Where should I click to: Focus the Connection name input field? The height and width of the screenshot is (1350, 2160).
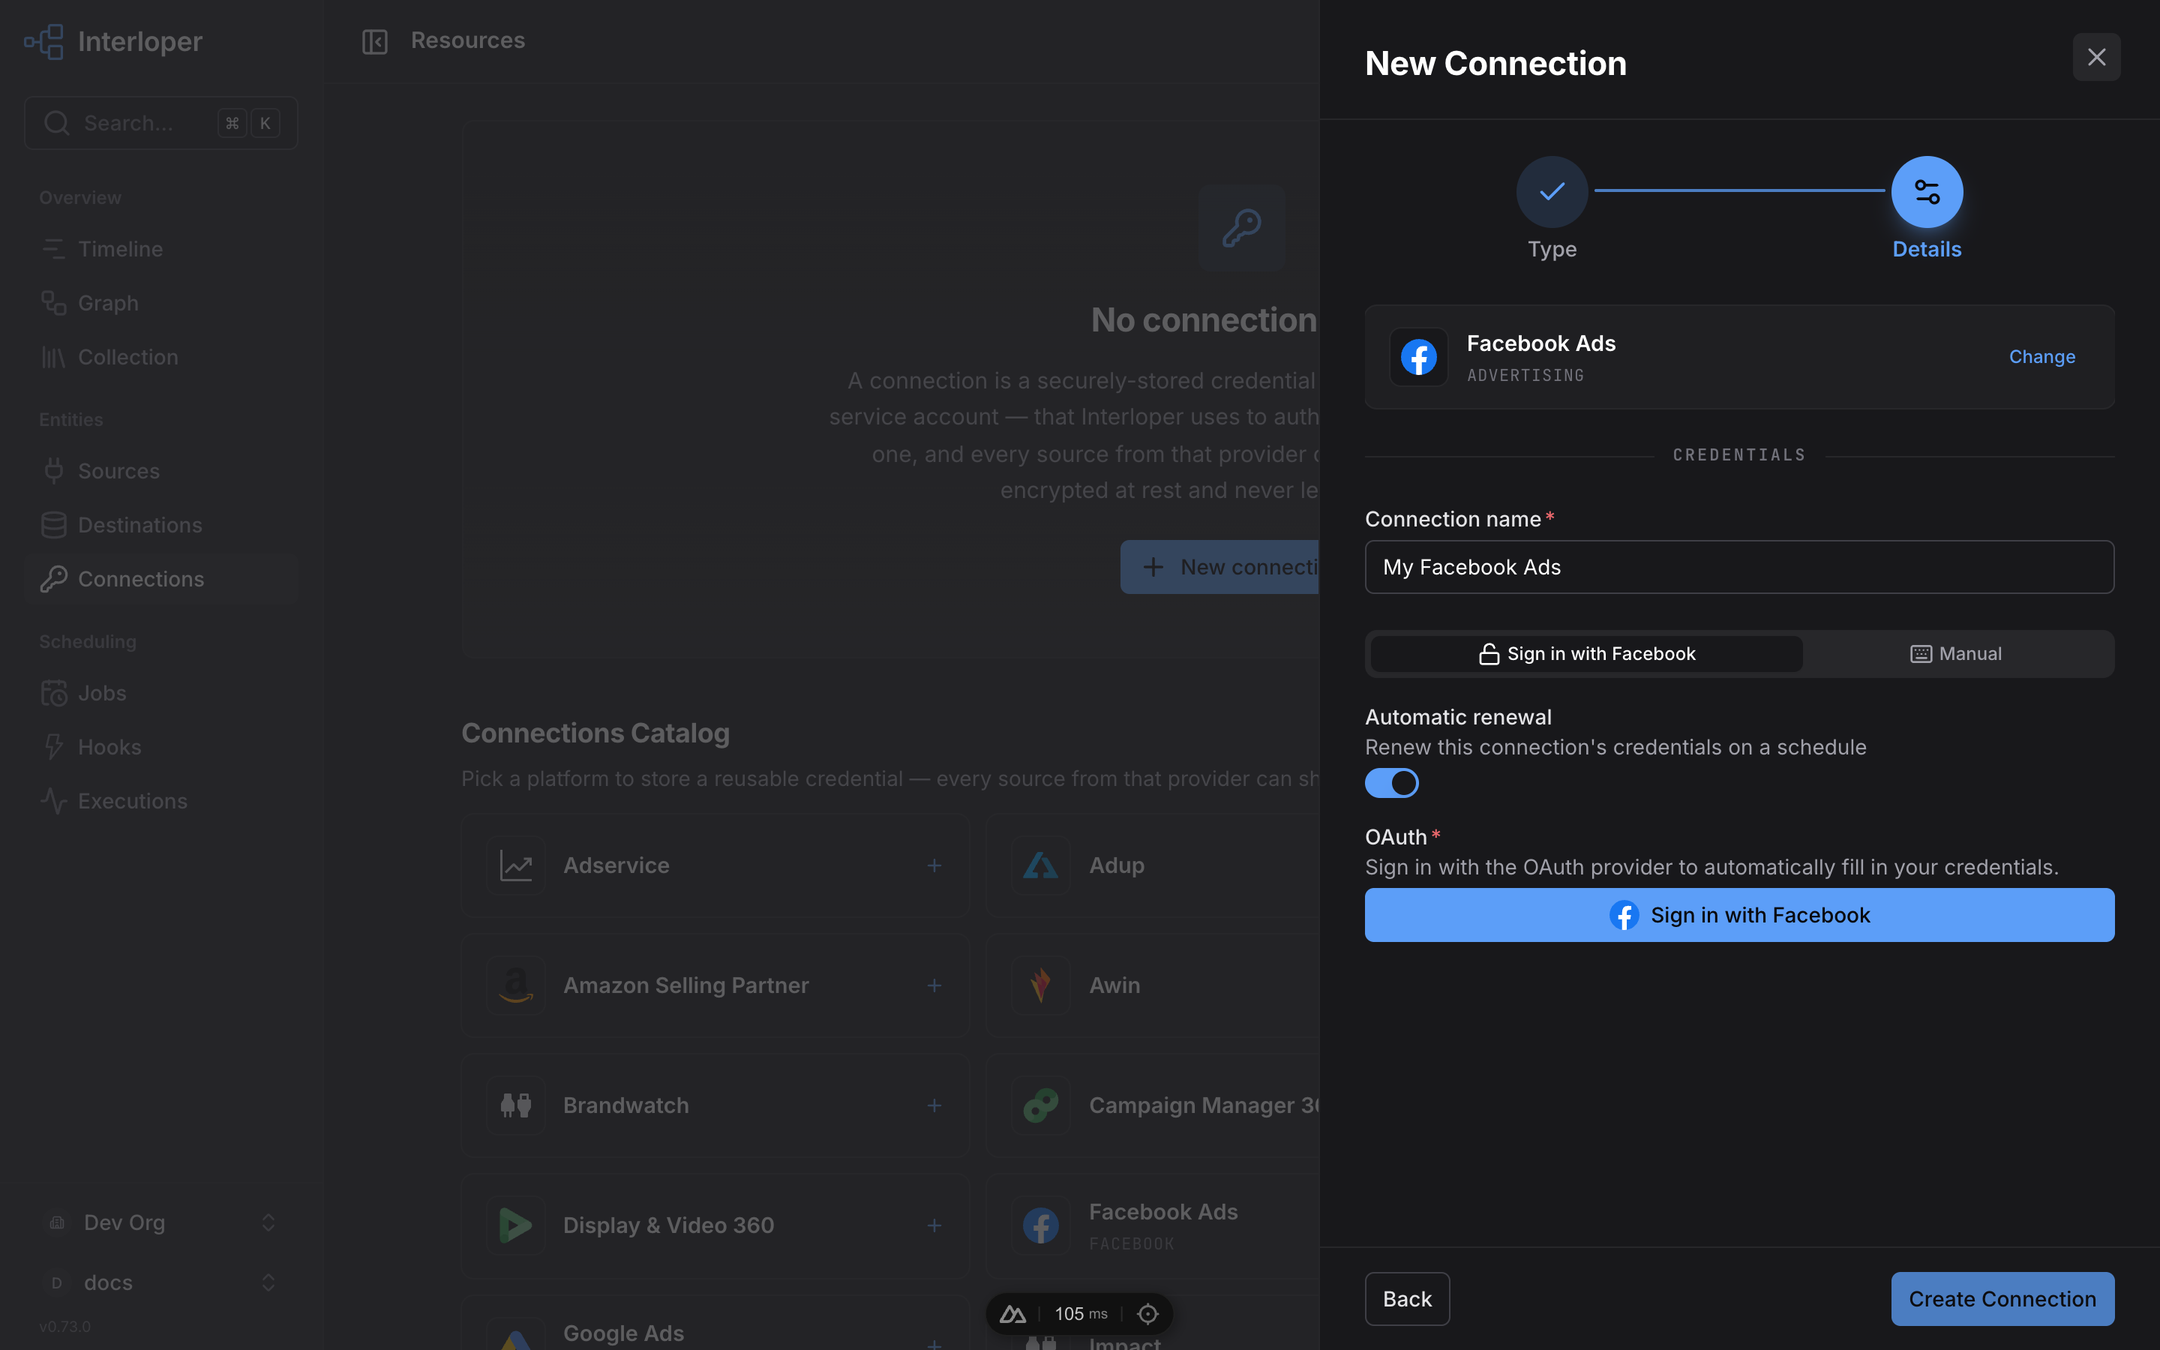pyautogui.click(x=1740, y=567)
